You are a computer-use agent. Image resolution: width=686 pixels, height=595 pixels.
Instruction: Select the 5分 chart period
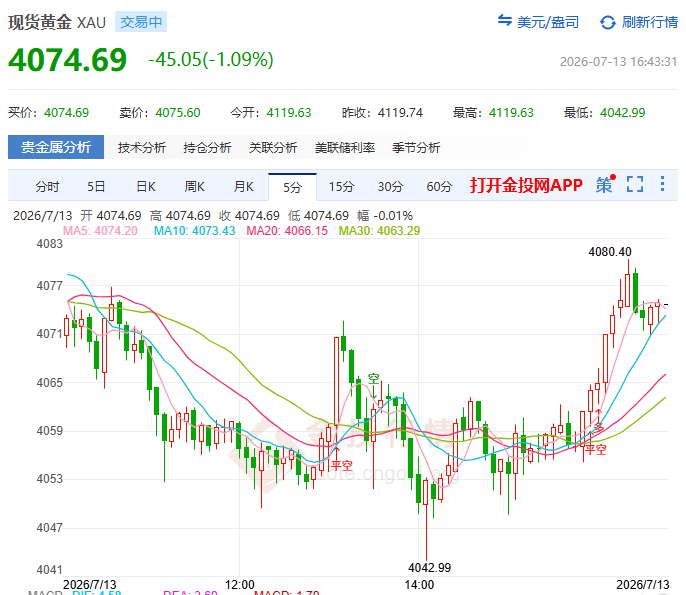click(x=292, y=187)
